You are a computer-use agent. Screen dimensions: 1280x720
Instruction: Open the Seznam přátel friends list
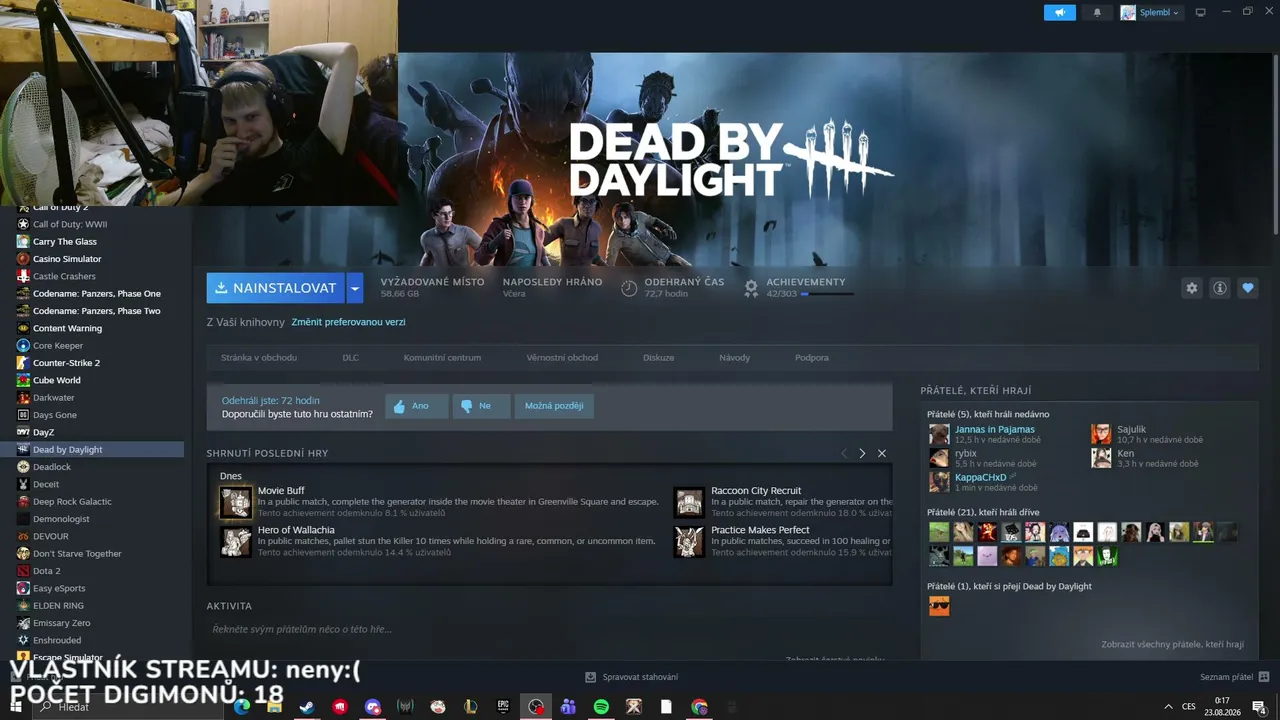(x=1234, y=677)
